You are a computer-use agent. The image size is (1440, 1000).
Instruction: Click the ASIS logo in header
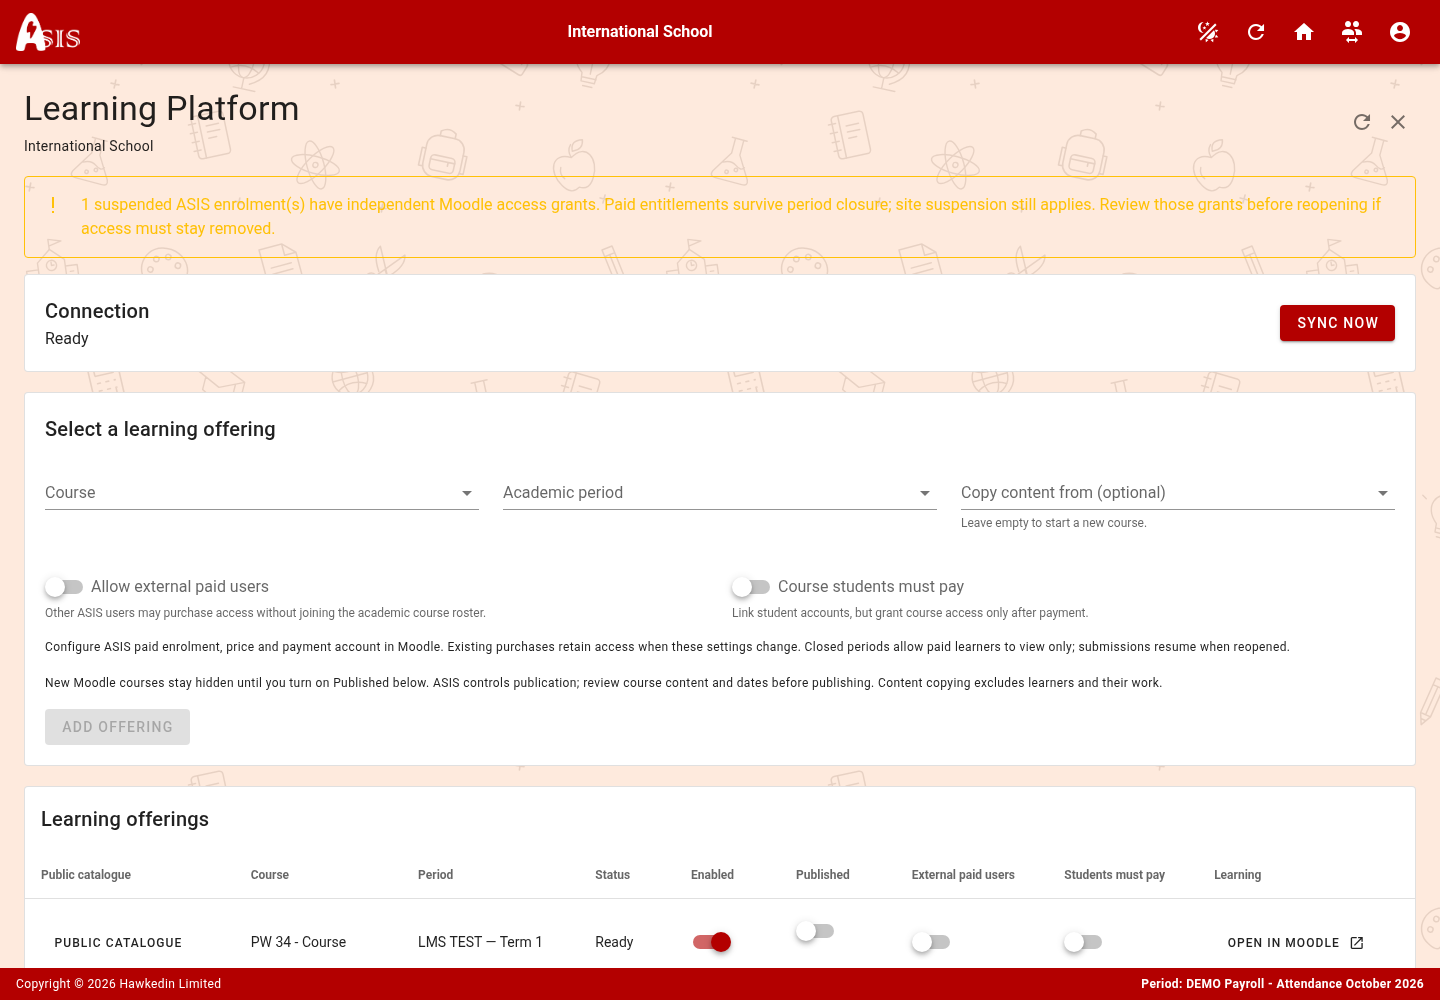point(48,32)
